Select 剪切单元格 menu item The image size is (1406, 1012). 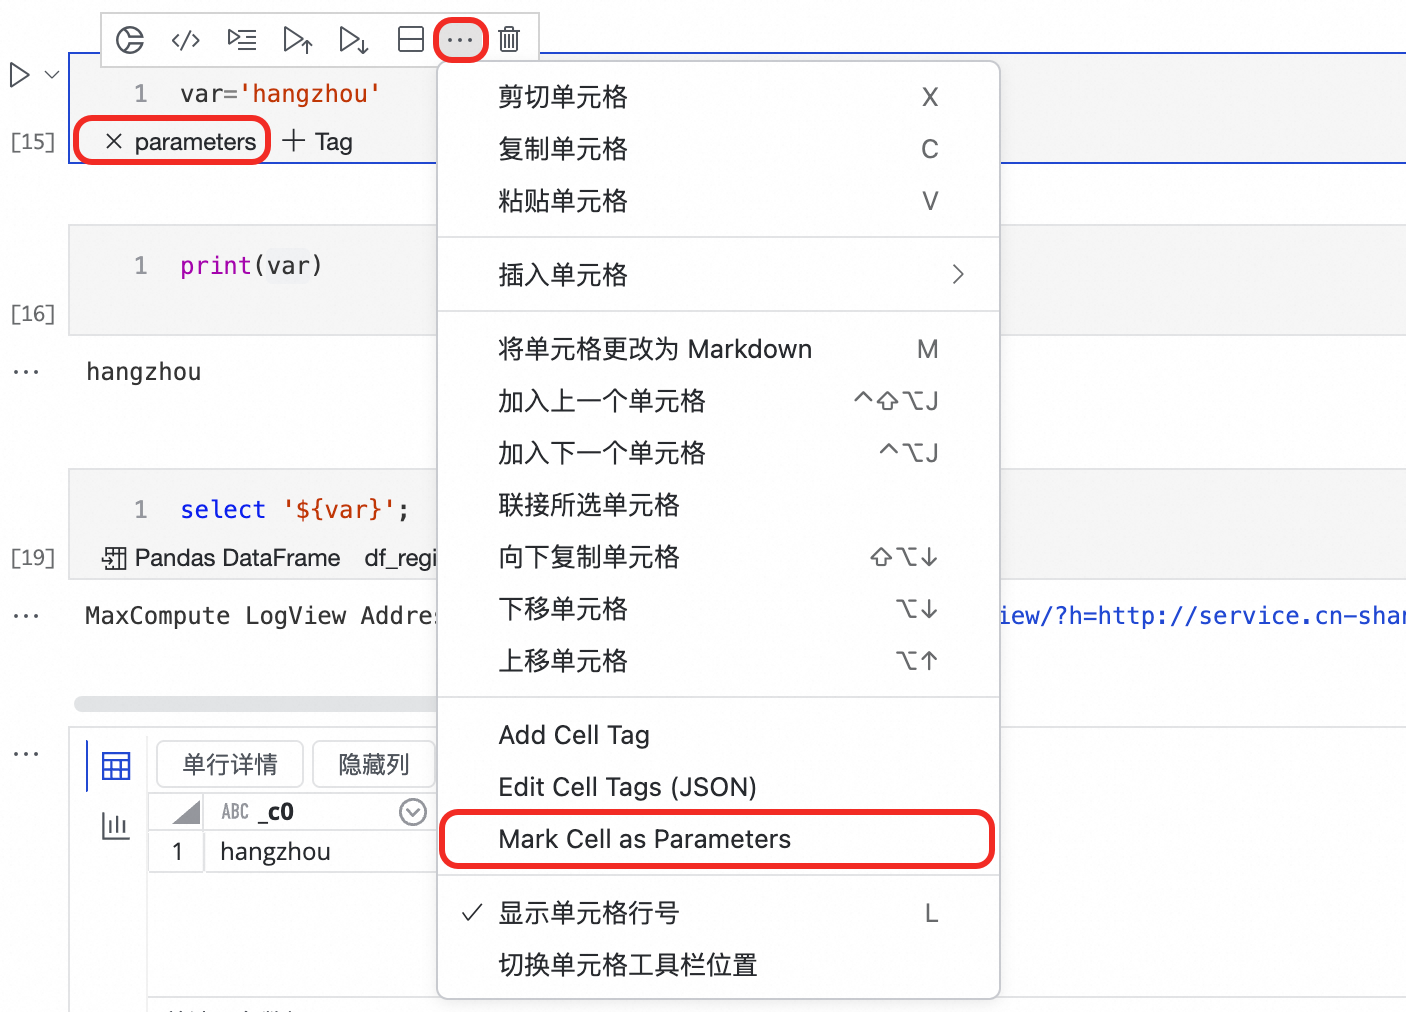[718, 97]
